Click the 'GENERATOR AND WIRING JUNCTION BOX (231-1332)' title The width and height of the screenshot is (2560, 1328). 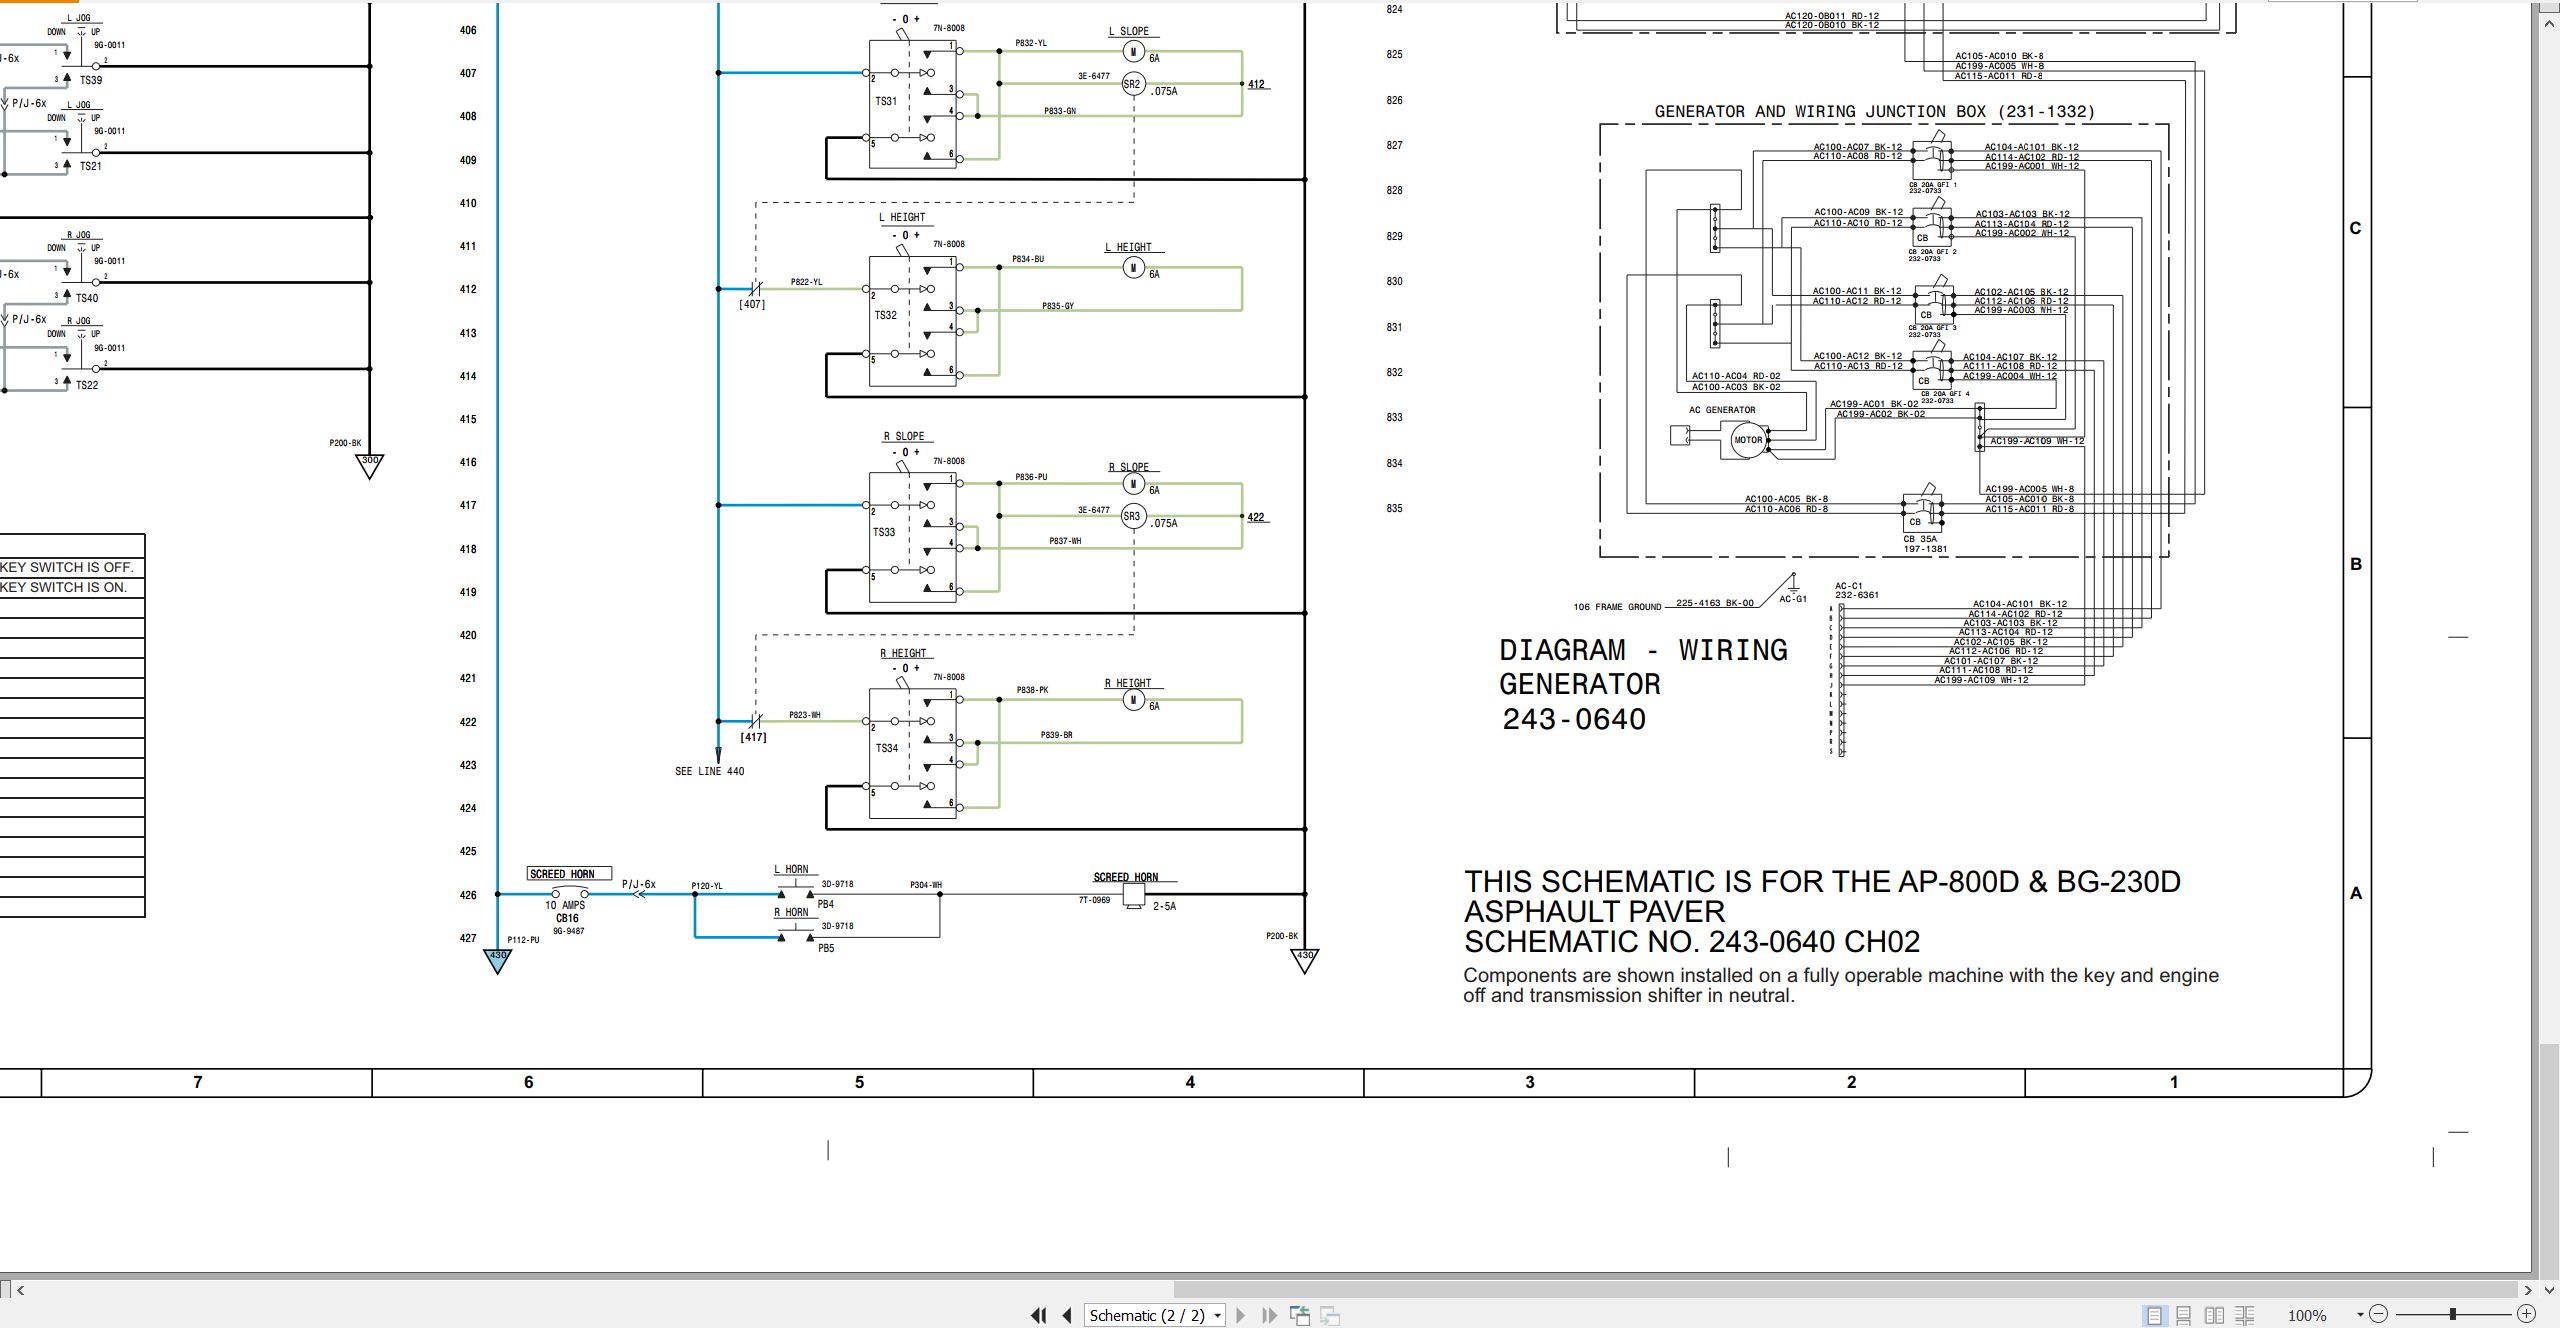(x=1874, y=112)
